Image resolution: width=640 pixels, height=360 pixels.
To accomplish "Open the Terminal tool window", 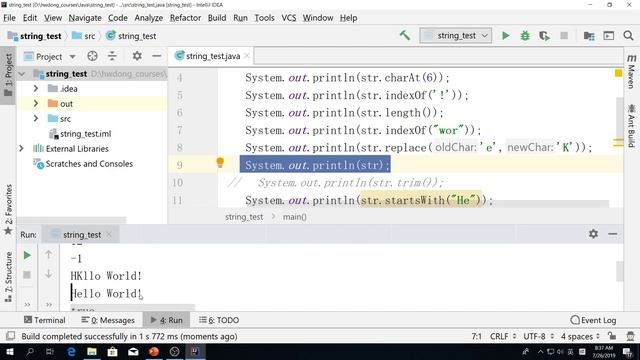I will [44, 320].
